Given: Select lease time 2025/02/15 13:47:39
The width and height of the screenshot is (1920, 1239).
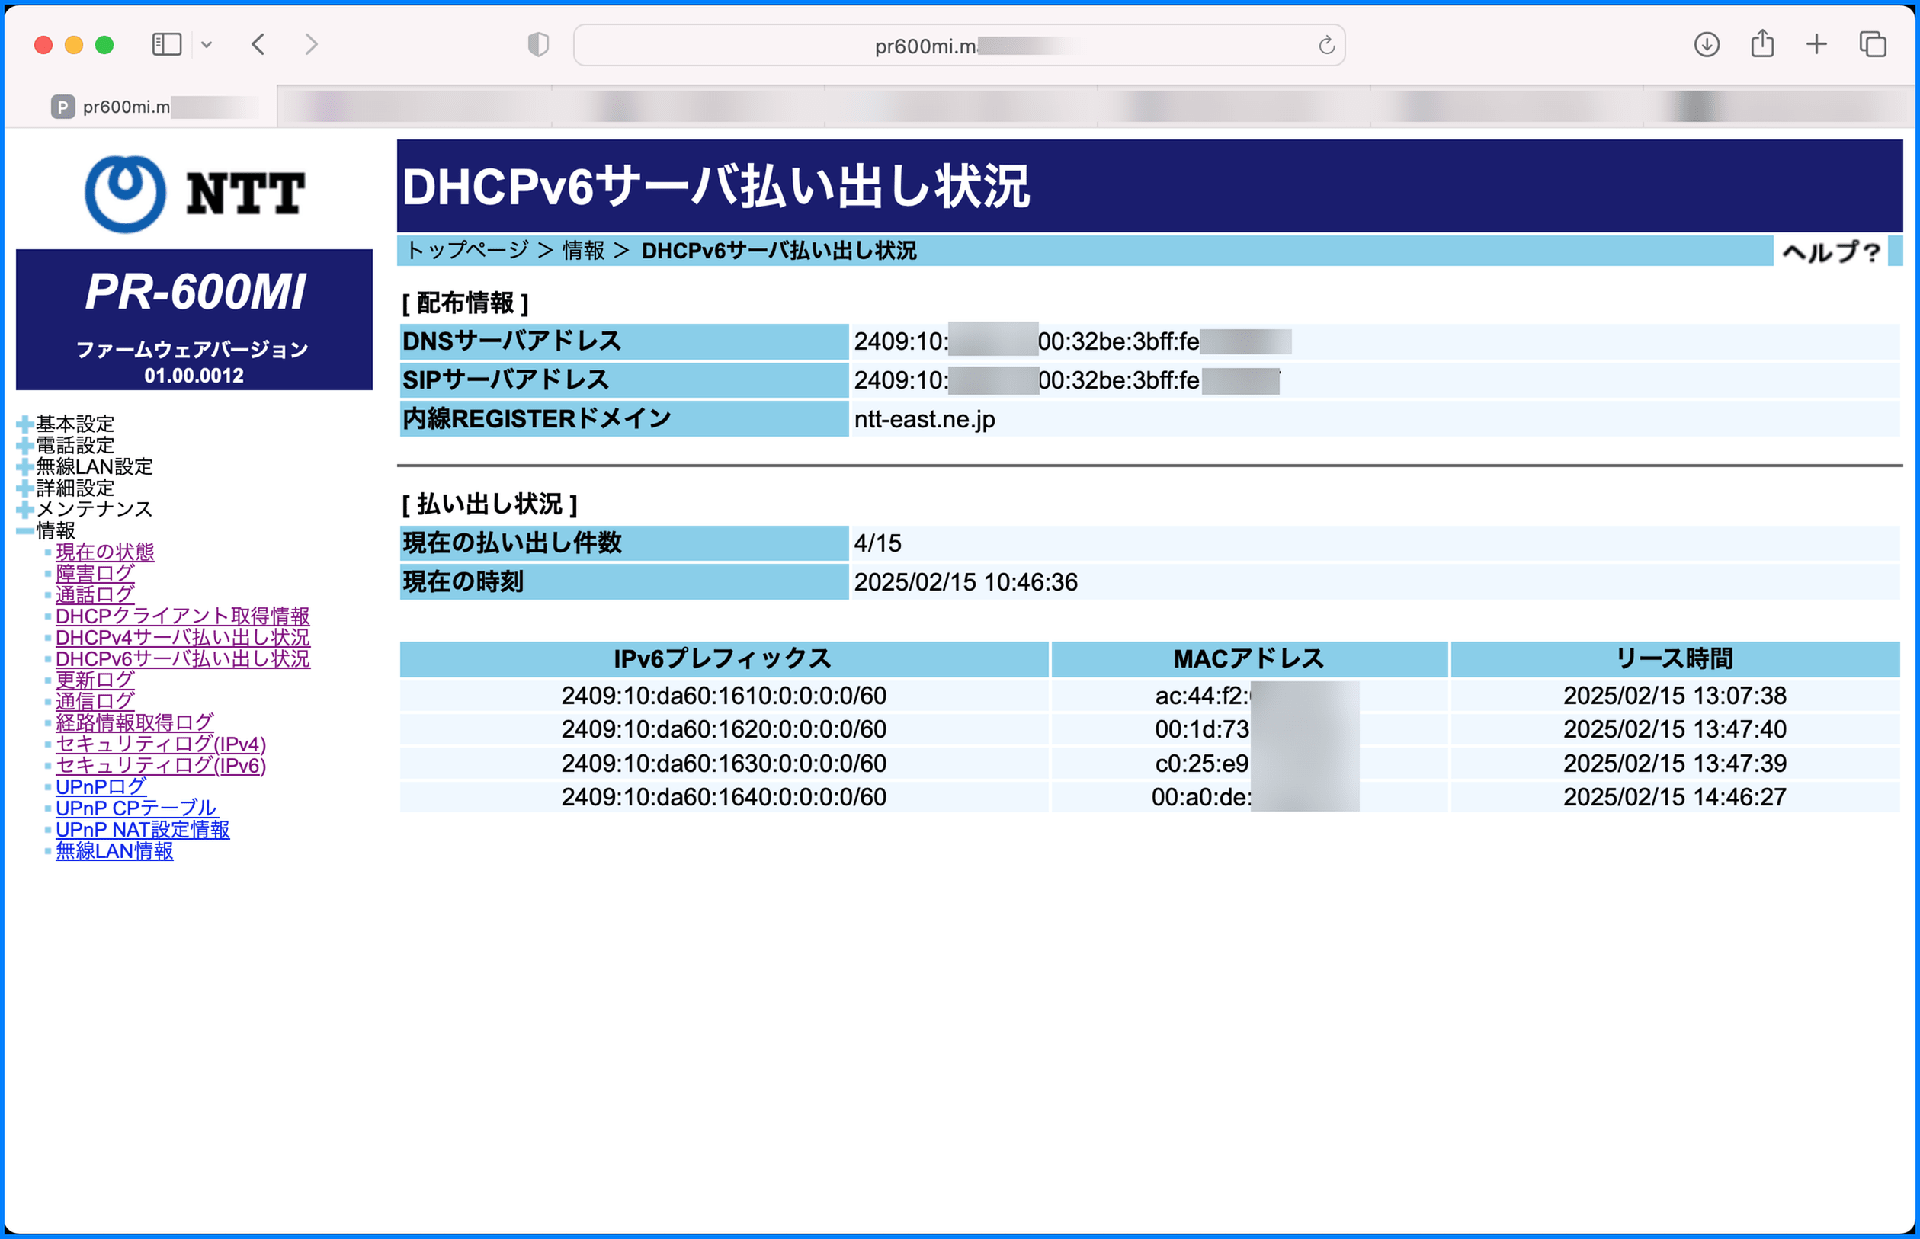Looking at the screenshot, I should (x=1675, y=764).
